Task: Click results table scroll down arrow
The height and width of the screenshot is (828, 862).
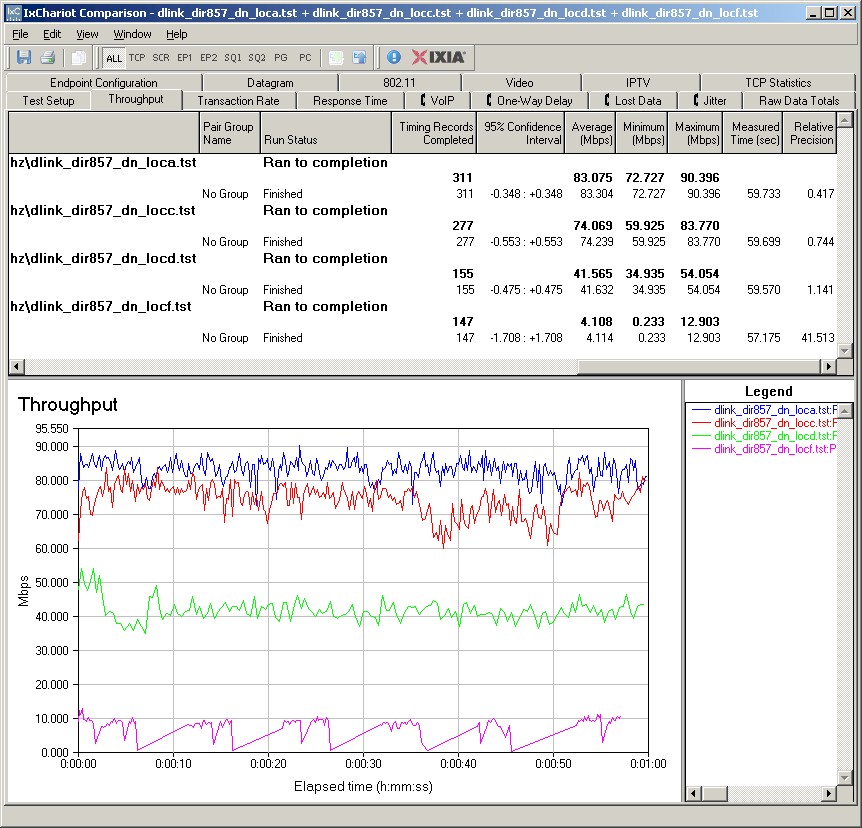Action: 844,350
